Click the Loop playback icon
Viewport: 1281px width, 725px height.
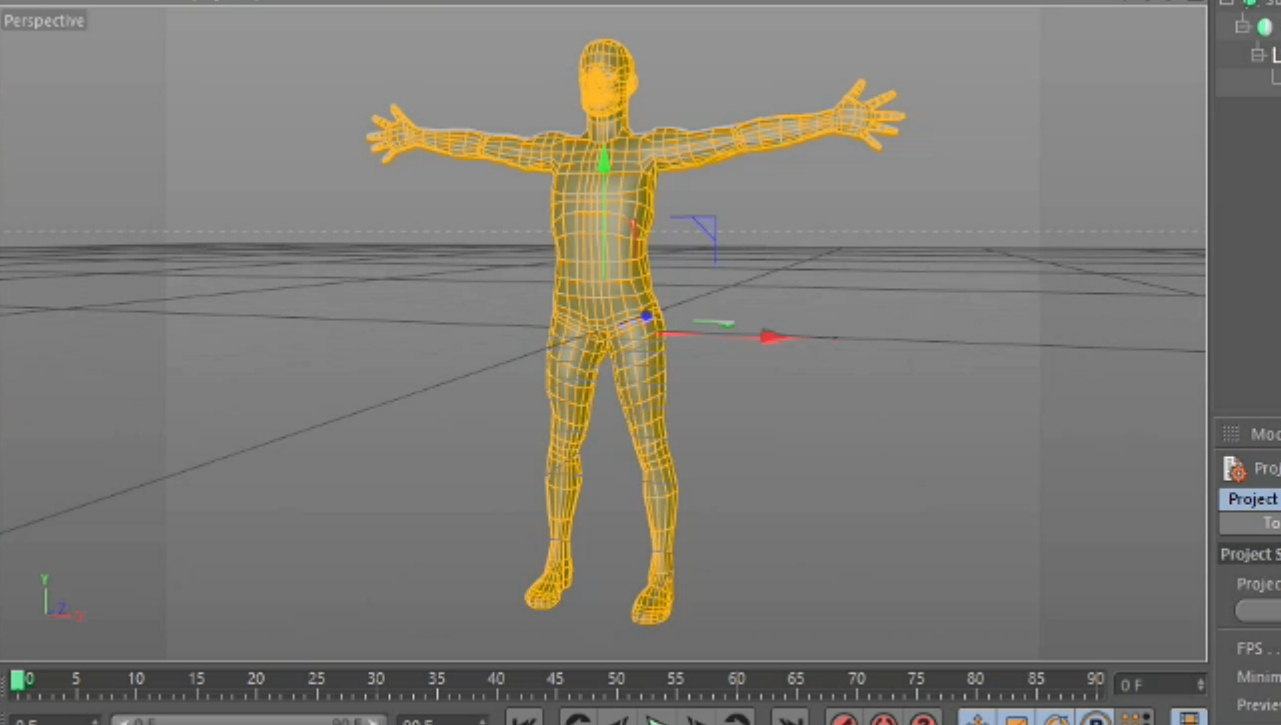739,718
